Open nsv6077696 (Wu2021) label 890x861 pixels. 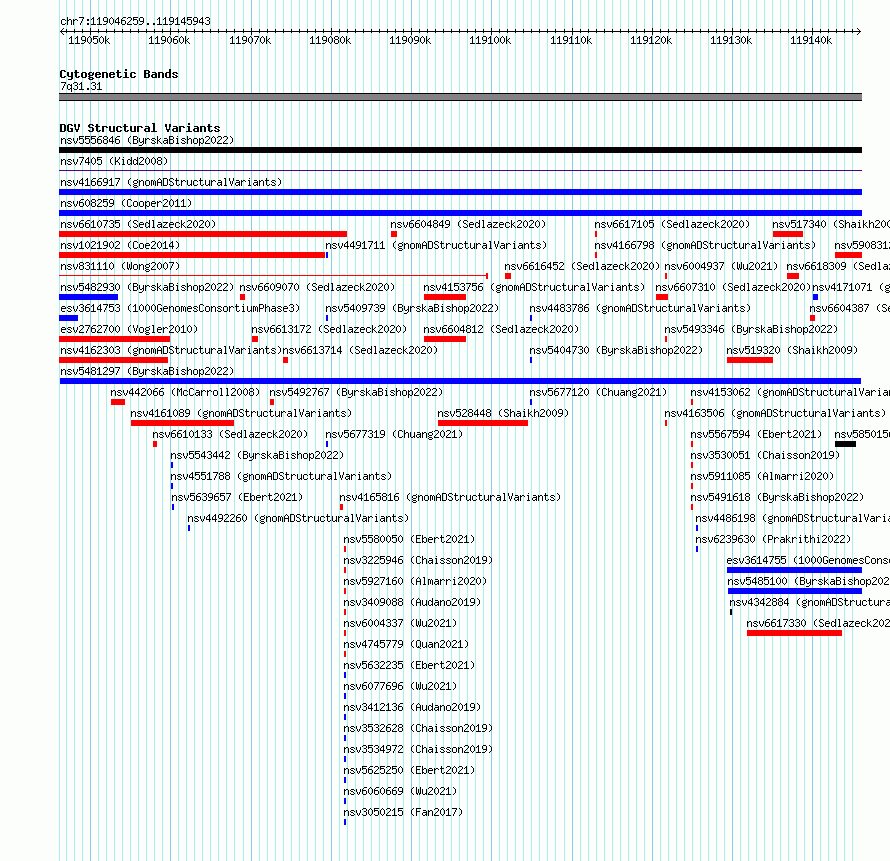400,686
